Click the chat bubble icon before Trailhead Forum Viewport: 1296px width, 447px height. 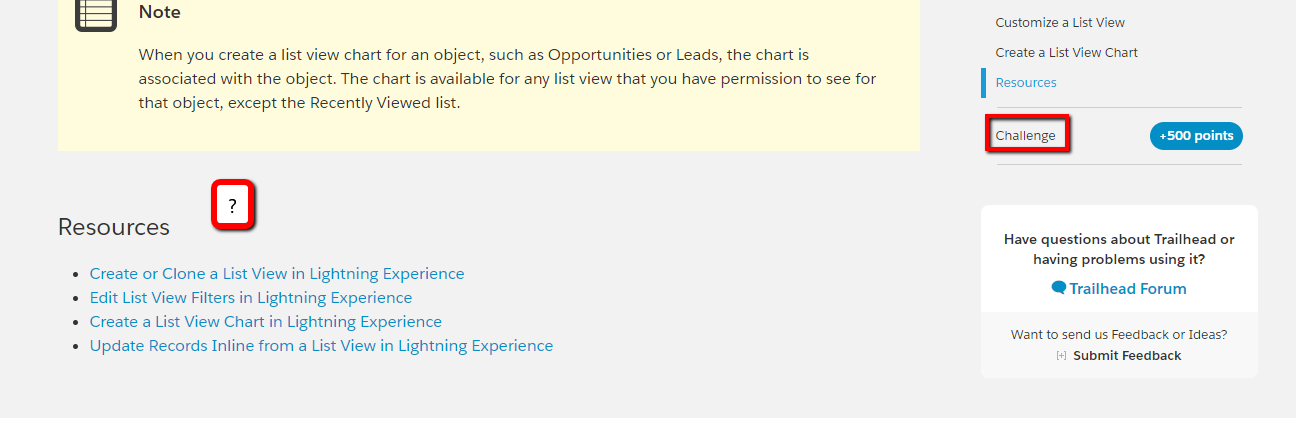tap(1059, 288)
